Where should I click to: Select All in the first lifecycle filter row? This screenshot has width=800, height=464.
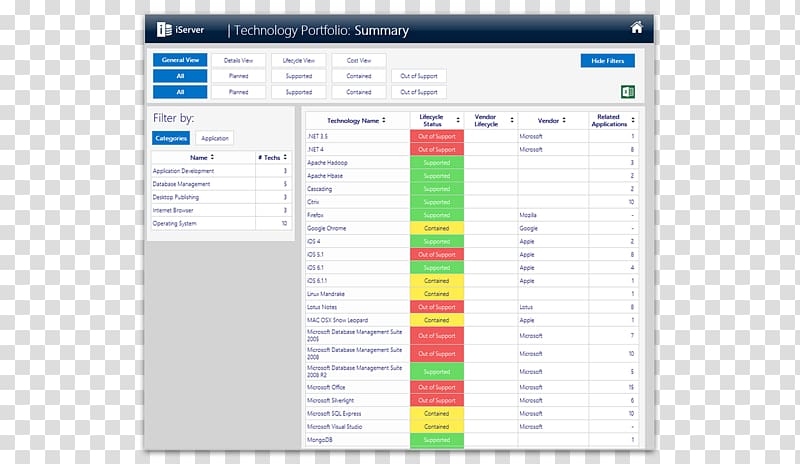coord(180,76)
